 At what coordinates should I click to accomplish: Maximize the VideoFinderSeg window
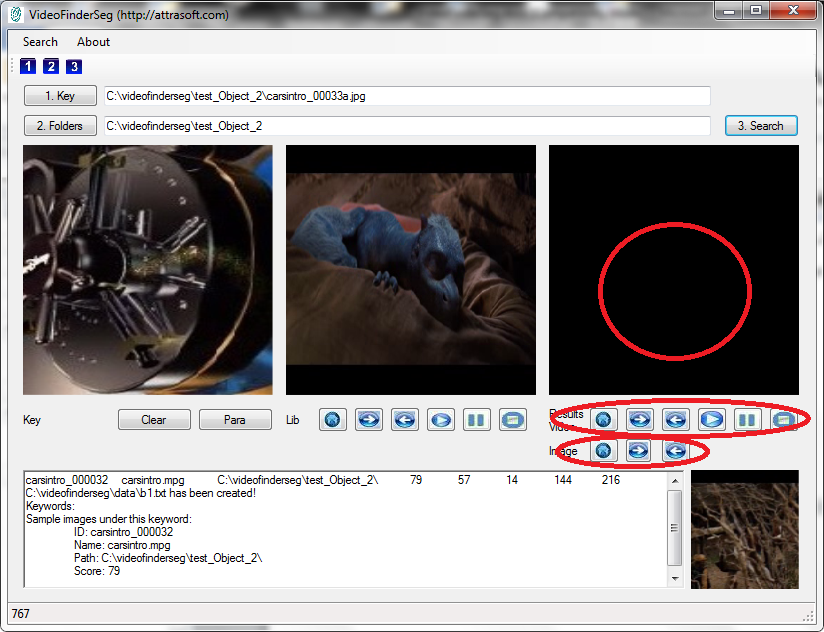click(756, 11)
